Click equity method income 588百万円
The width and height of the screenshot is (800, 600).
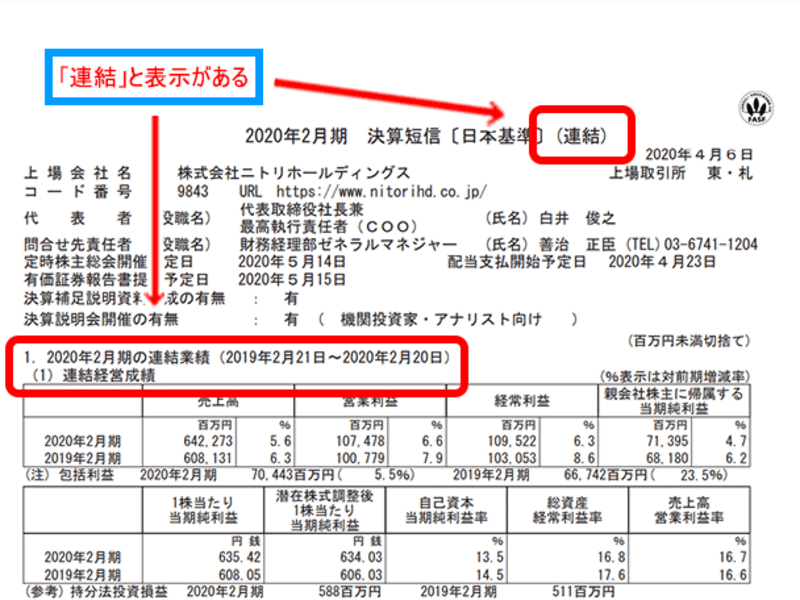349,592
